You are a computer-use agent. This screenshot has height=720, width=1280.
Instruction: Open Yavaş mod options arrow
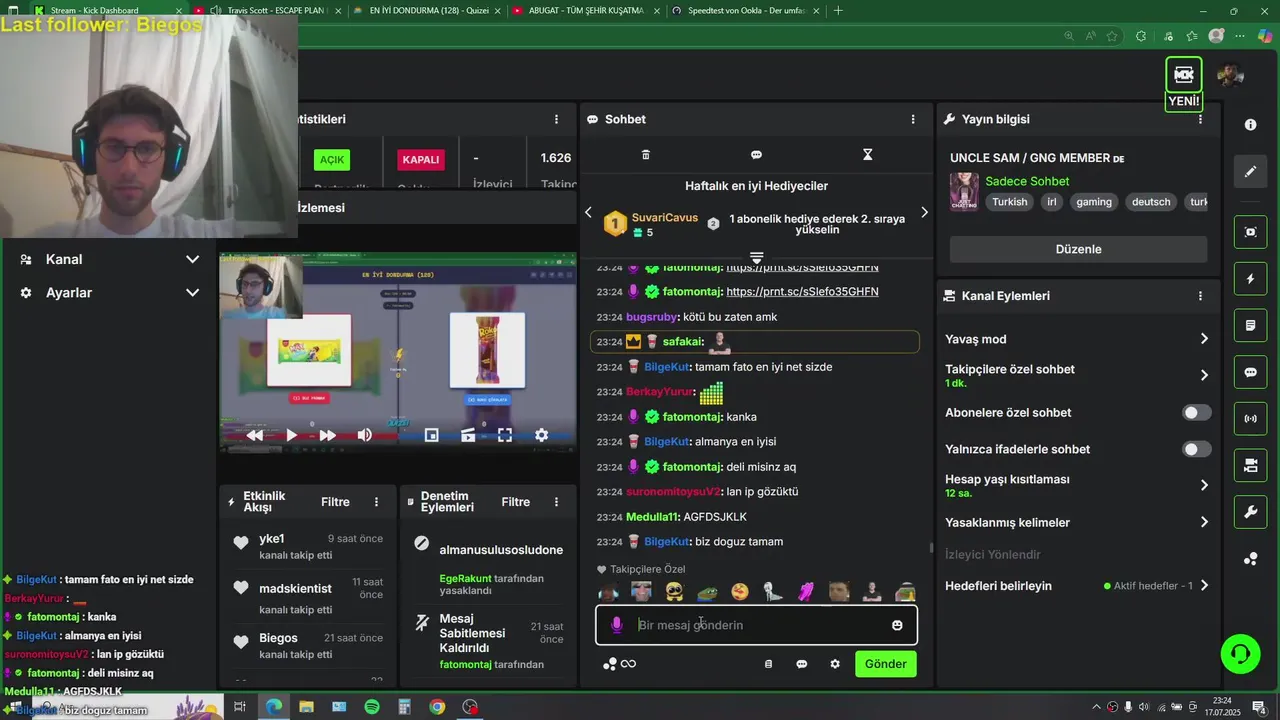1204,339
